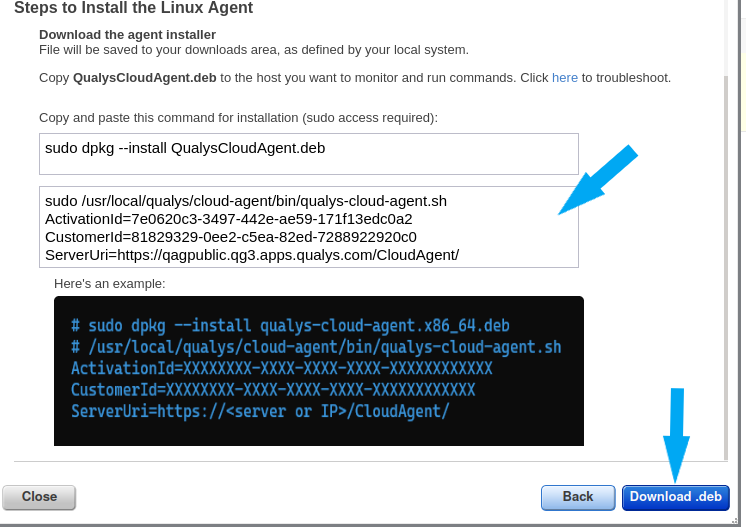This screenshot has width=746, height=527.
Task: Select the ActivationId=7e0620c3 line
Action: 229,219
